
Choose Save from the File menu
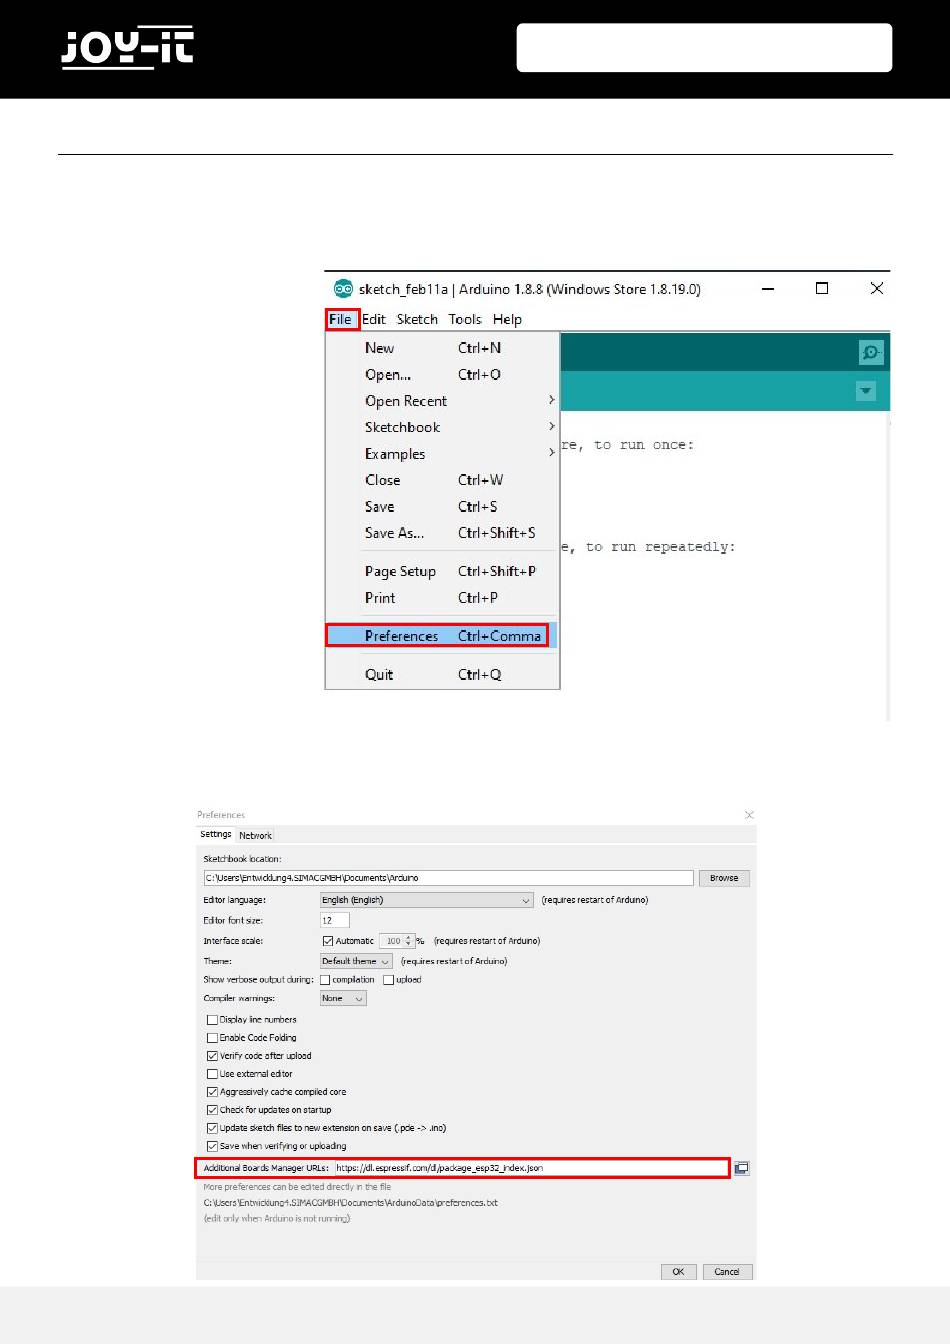tap(441, 507)
